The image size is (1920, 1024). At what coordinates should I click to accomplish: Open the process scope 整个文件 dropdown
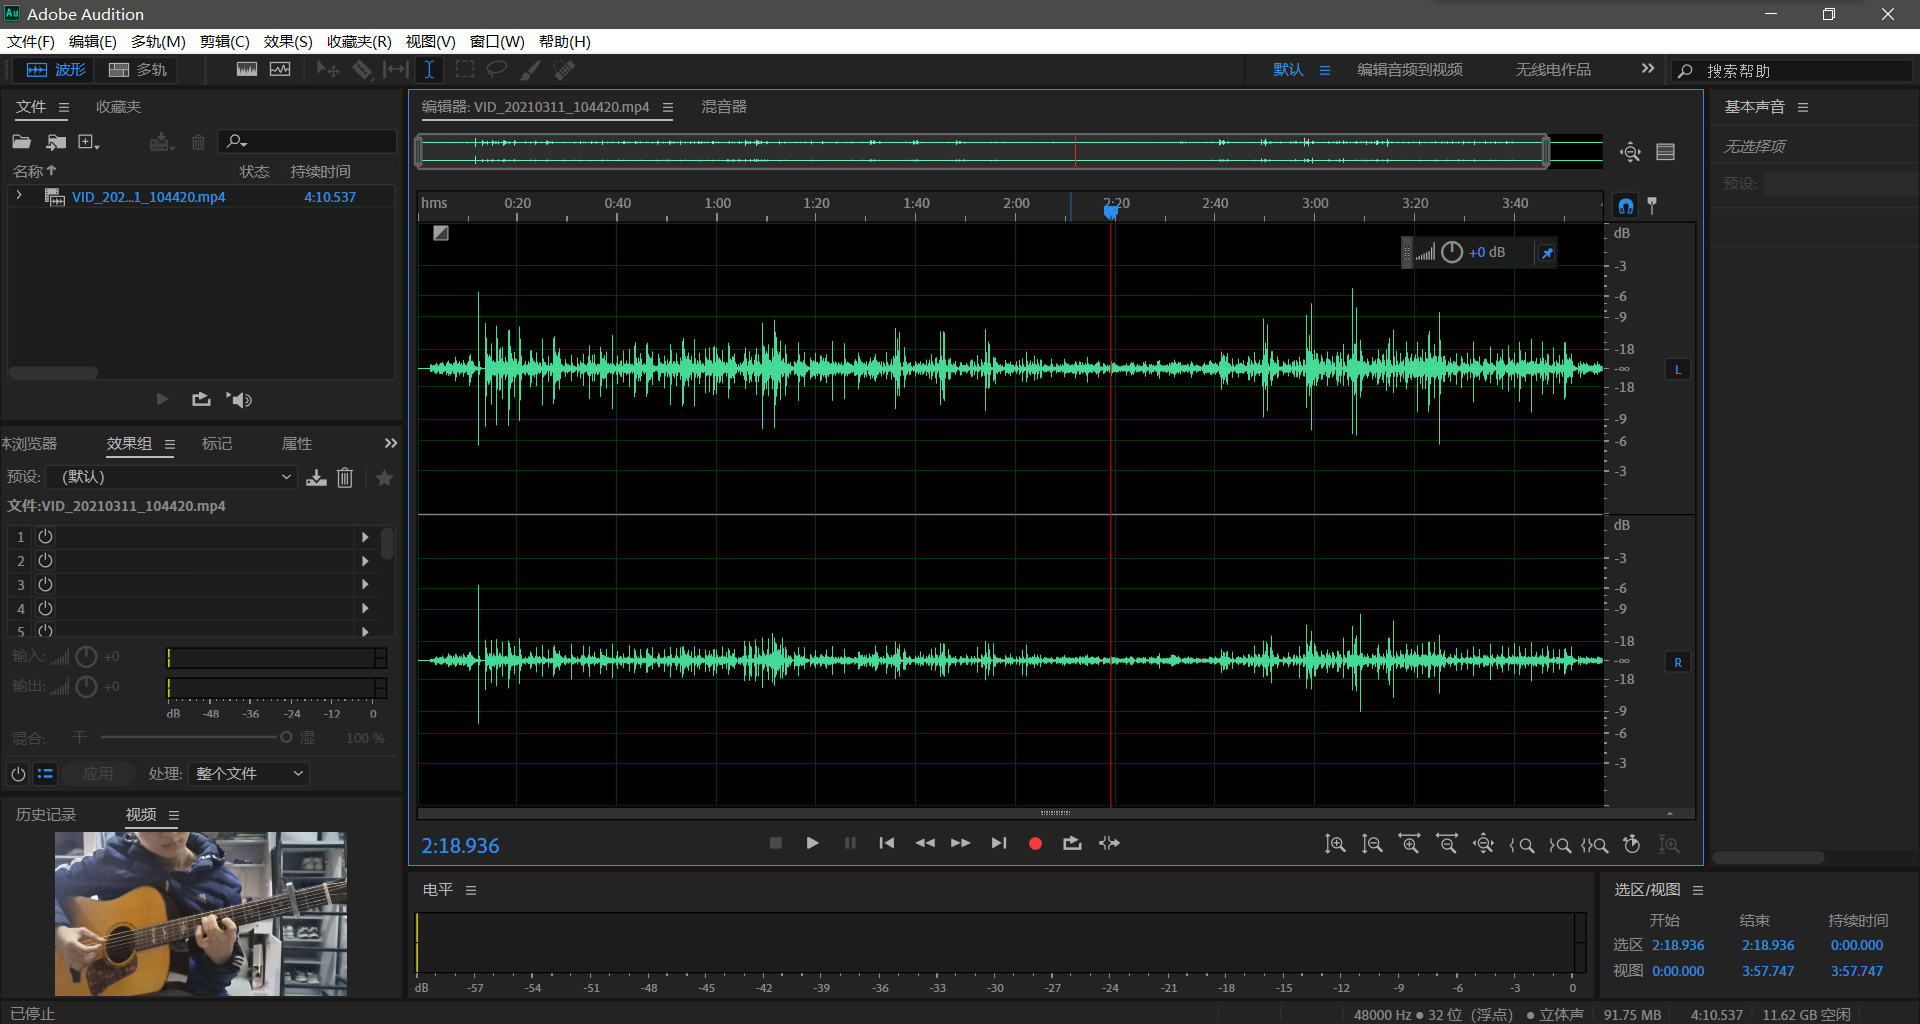(x=249, y=774)
